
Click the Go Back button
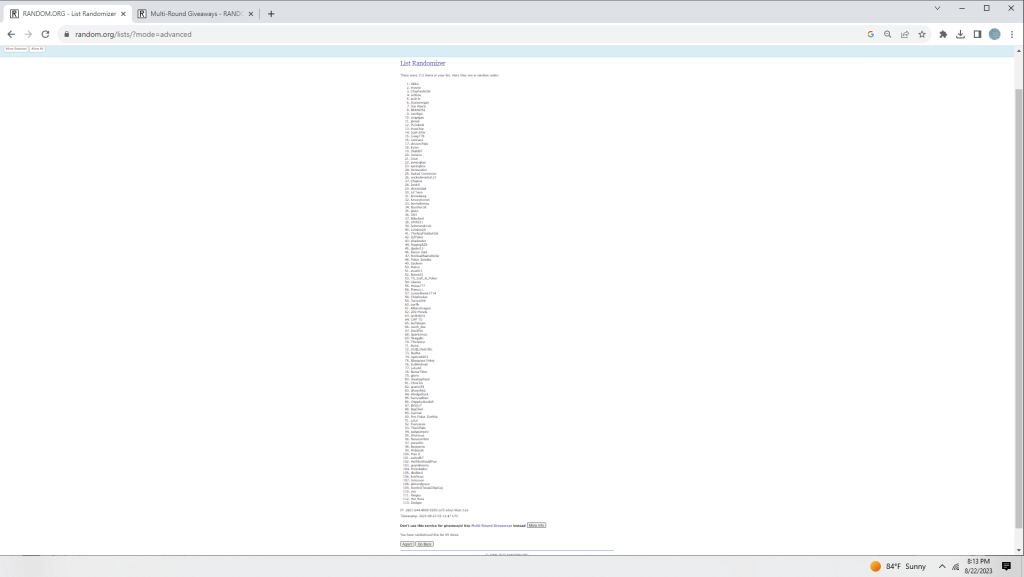point(424,544)
